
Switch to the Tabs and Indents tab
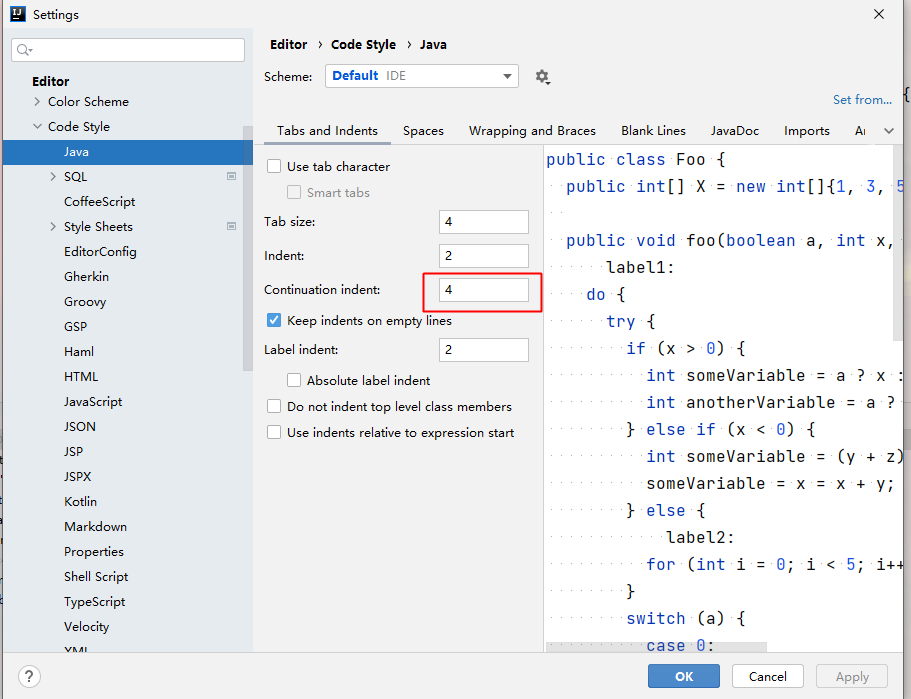[x=327, y=131]
